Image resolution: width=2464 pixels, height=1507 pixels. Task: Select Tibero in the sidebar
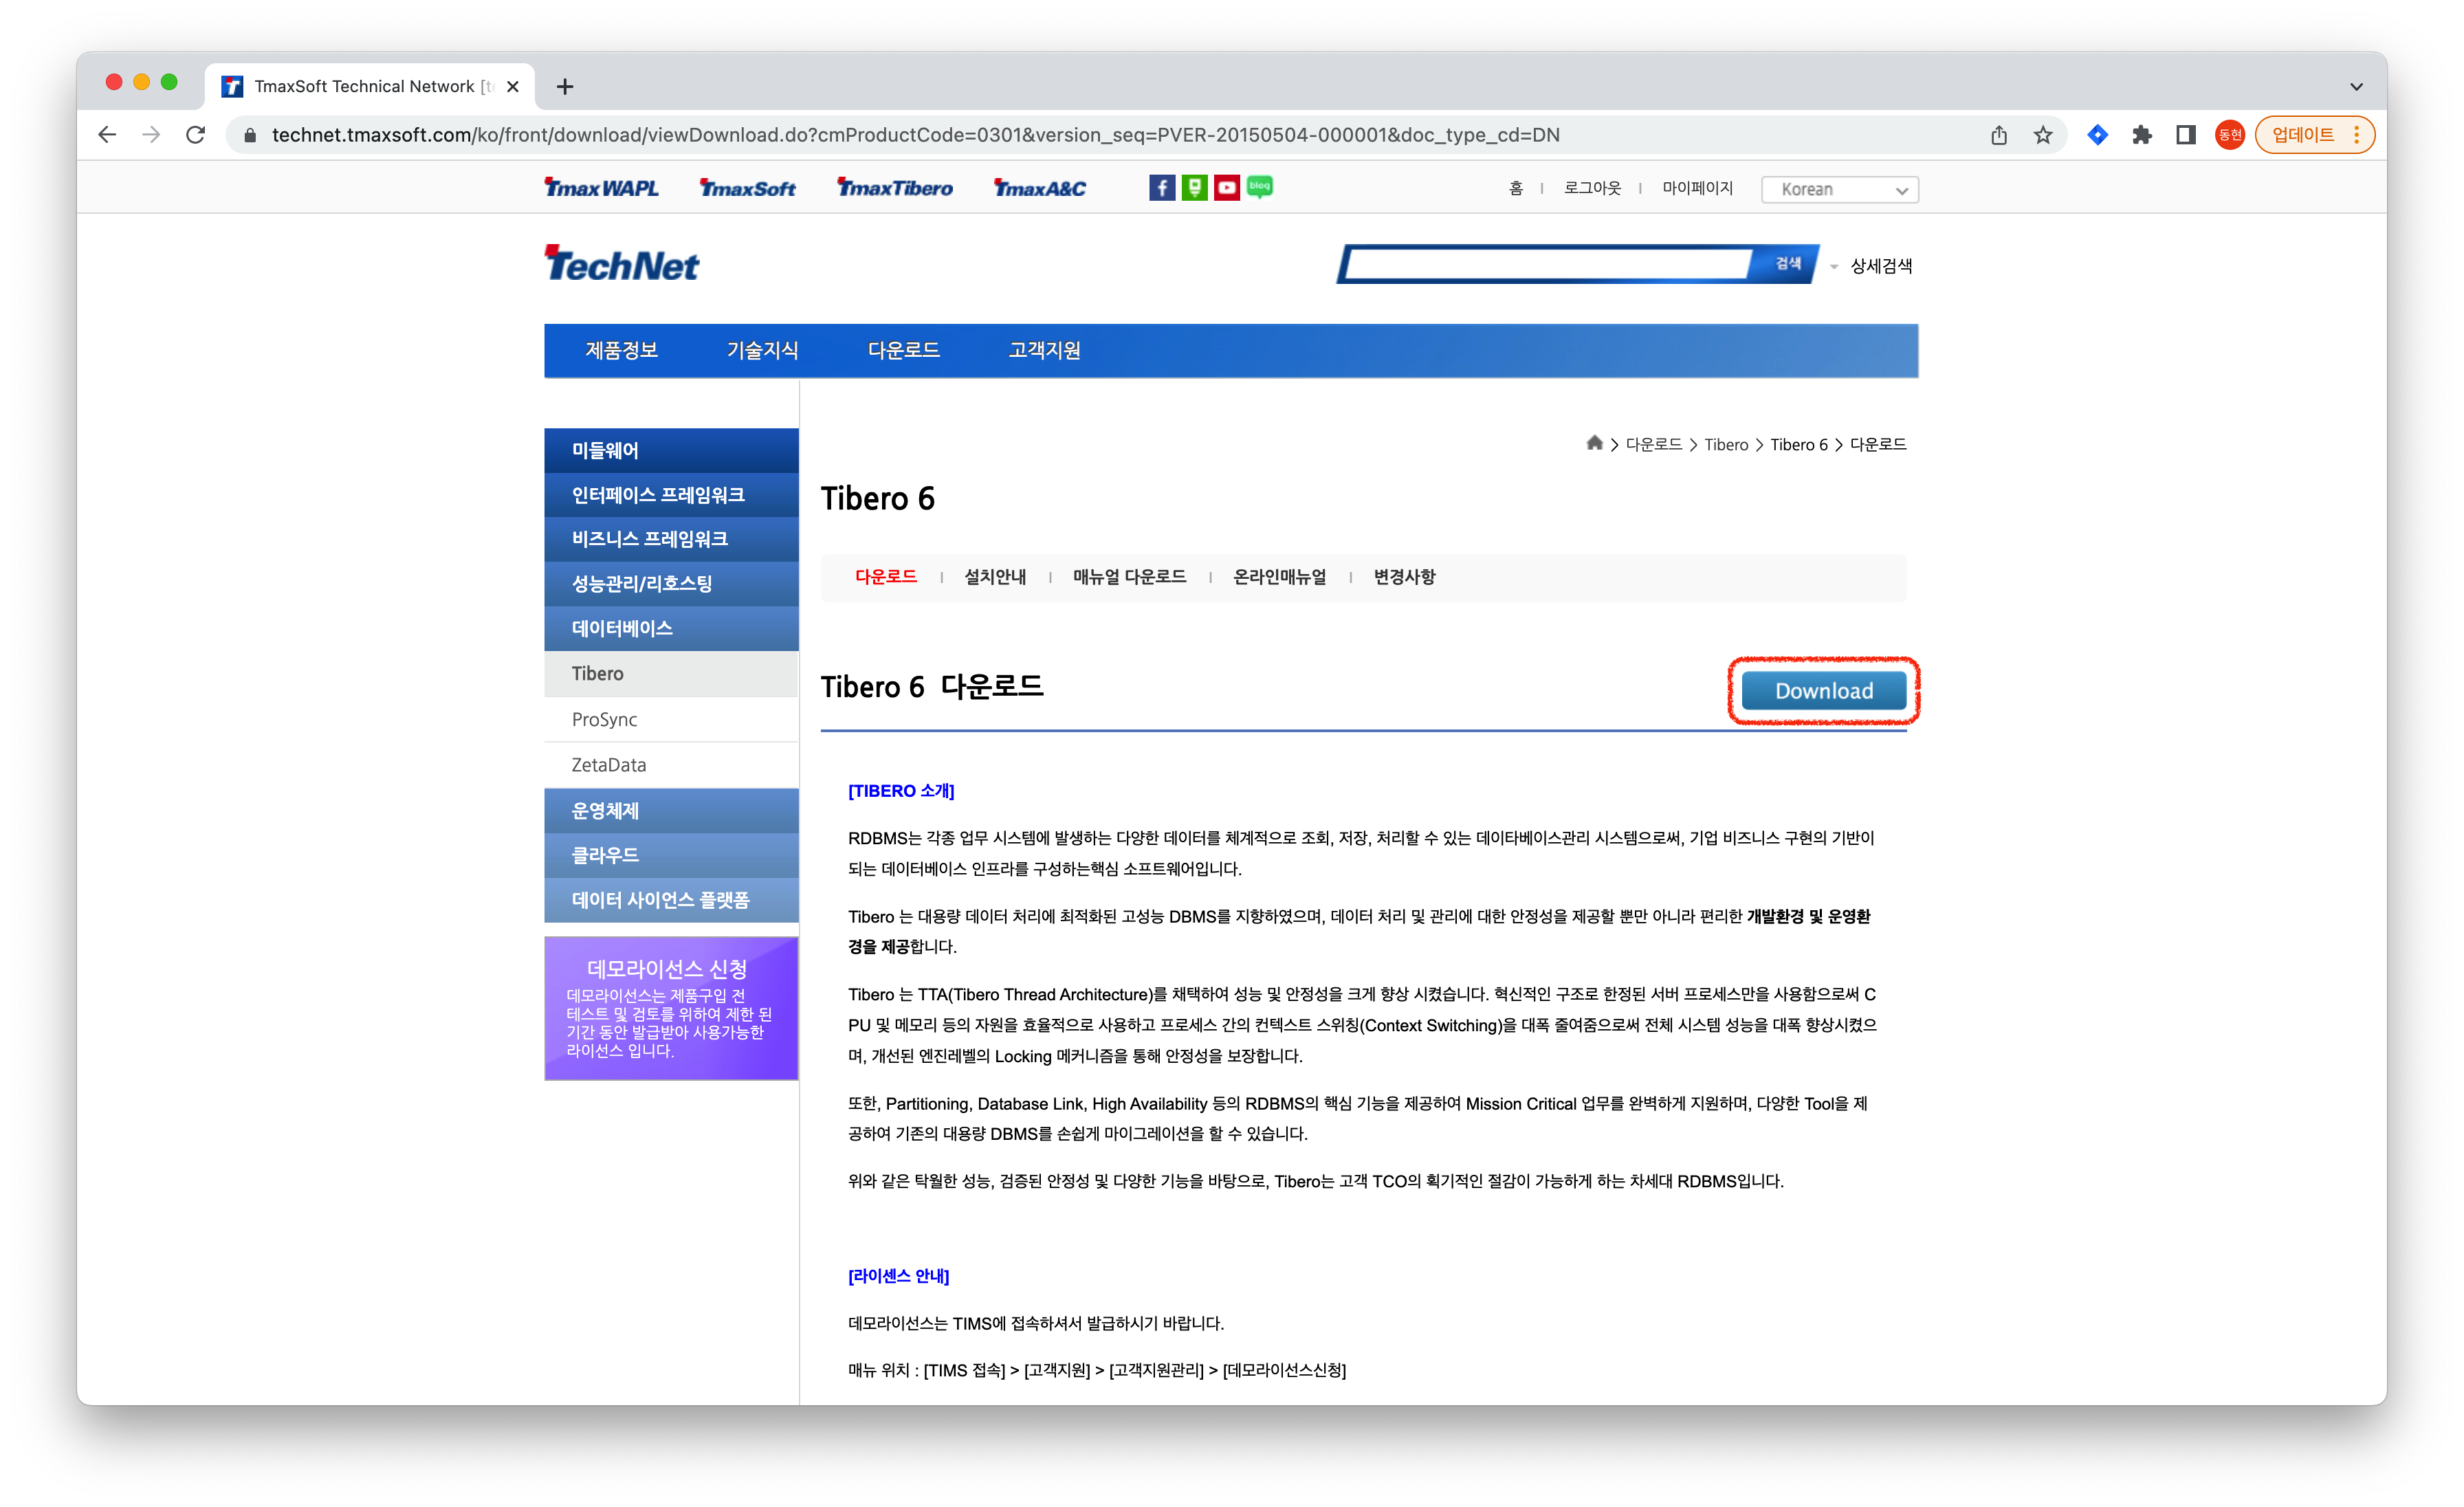(x=671, y=674)
